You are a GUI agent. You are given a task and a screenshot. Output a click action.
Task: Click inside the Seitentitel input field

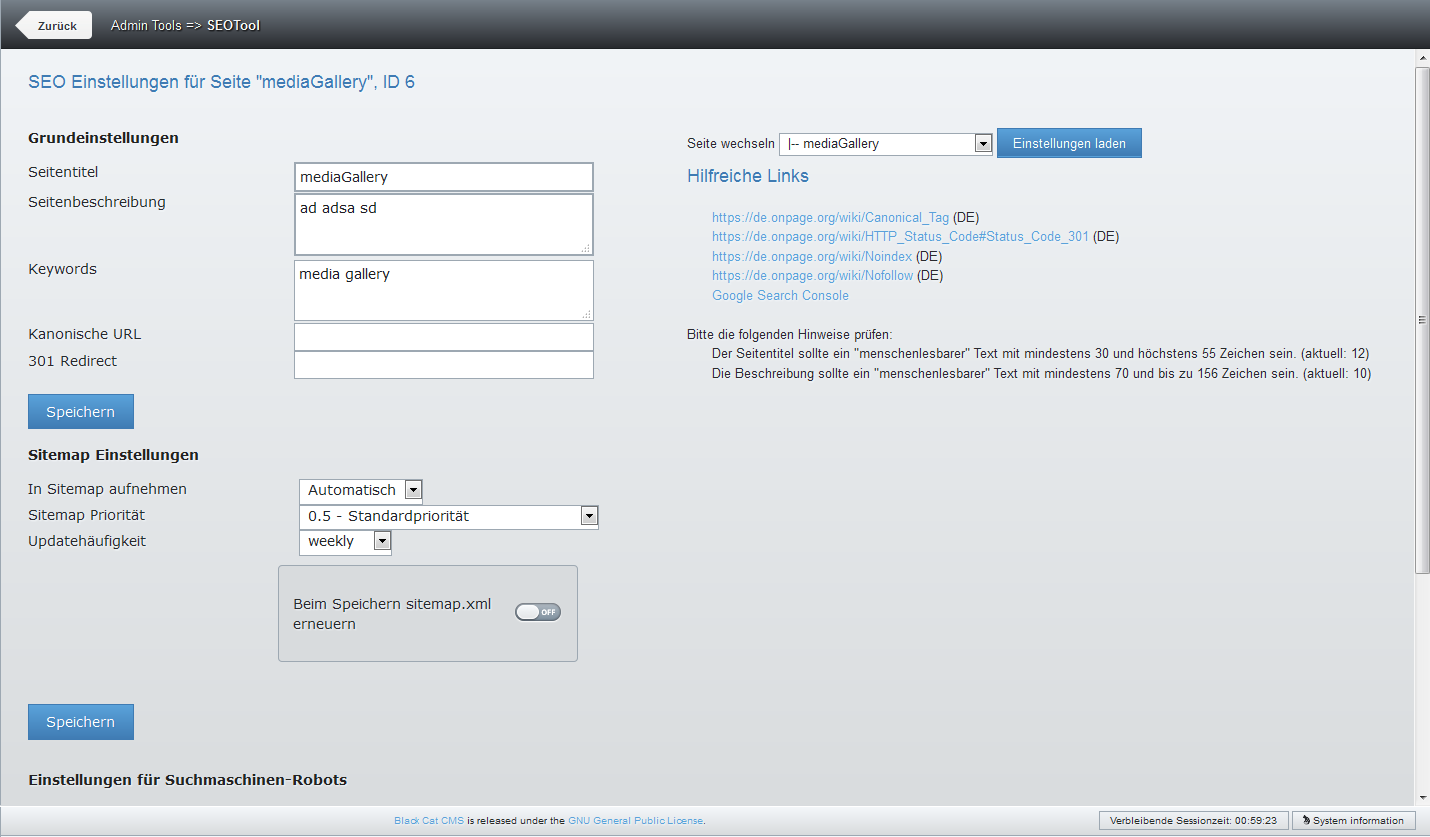coord(443,176)
